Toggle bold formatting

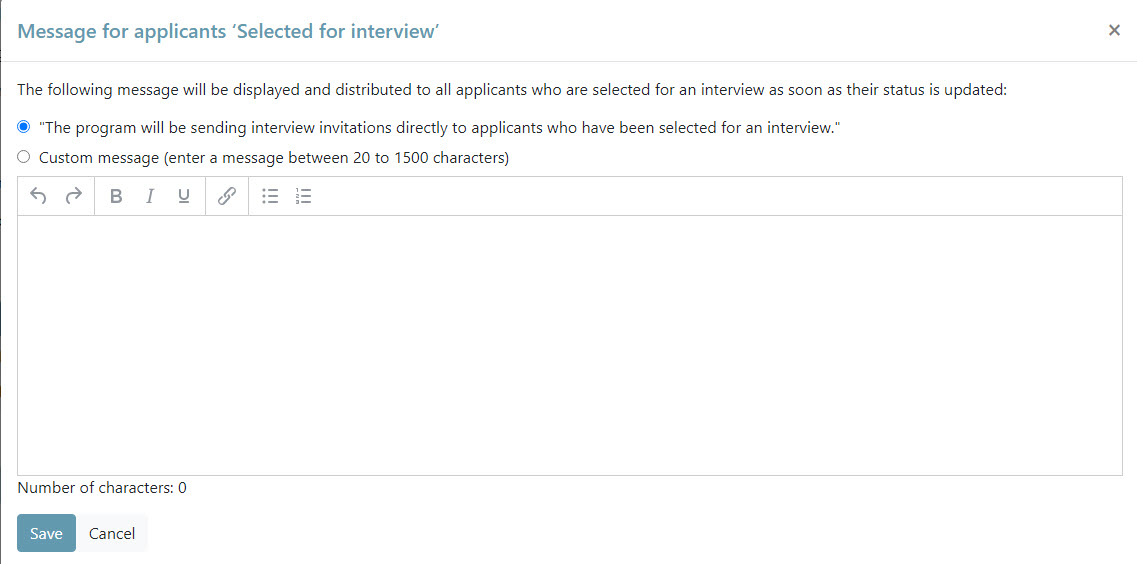(116, 196)
